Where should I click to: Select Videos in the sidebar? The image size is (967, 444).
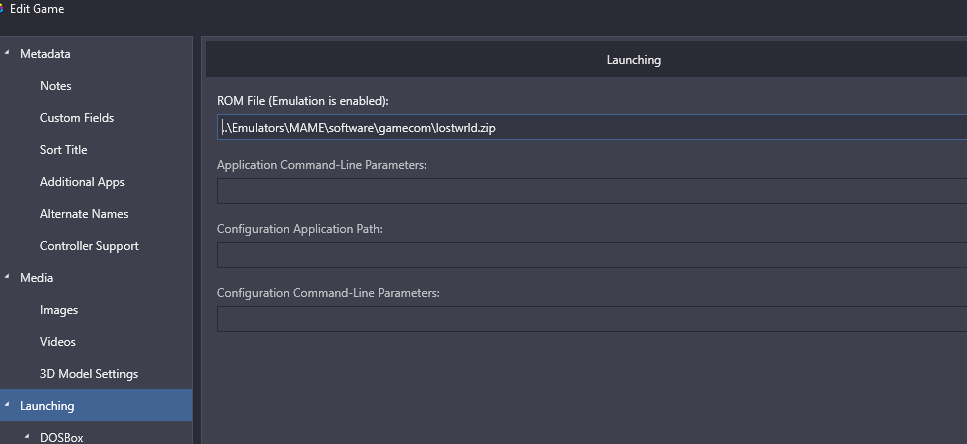coord(57,342)
